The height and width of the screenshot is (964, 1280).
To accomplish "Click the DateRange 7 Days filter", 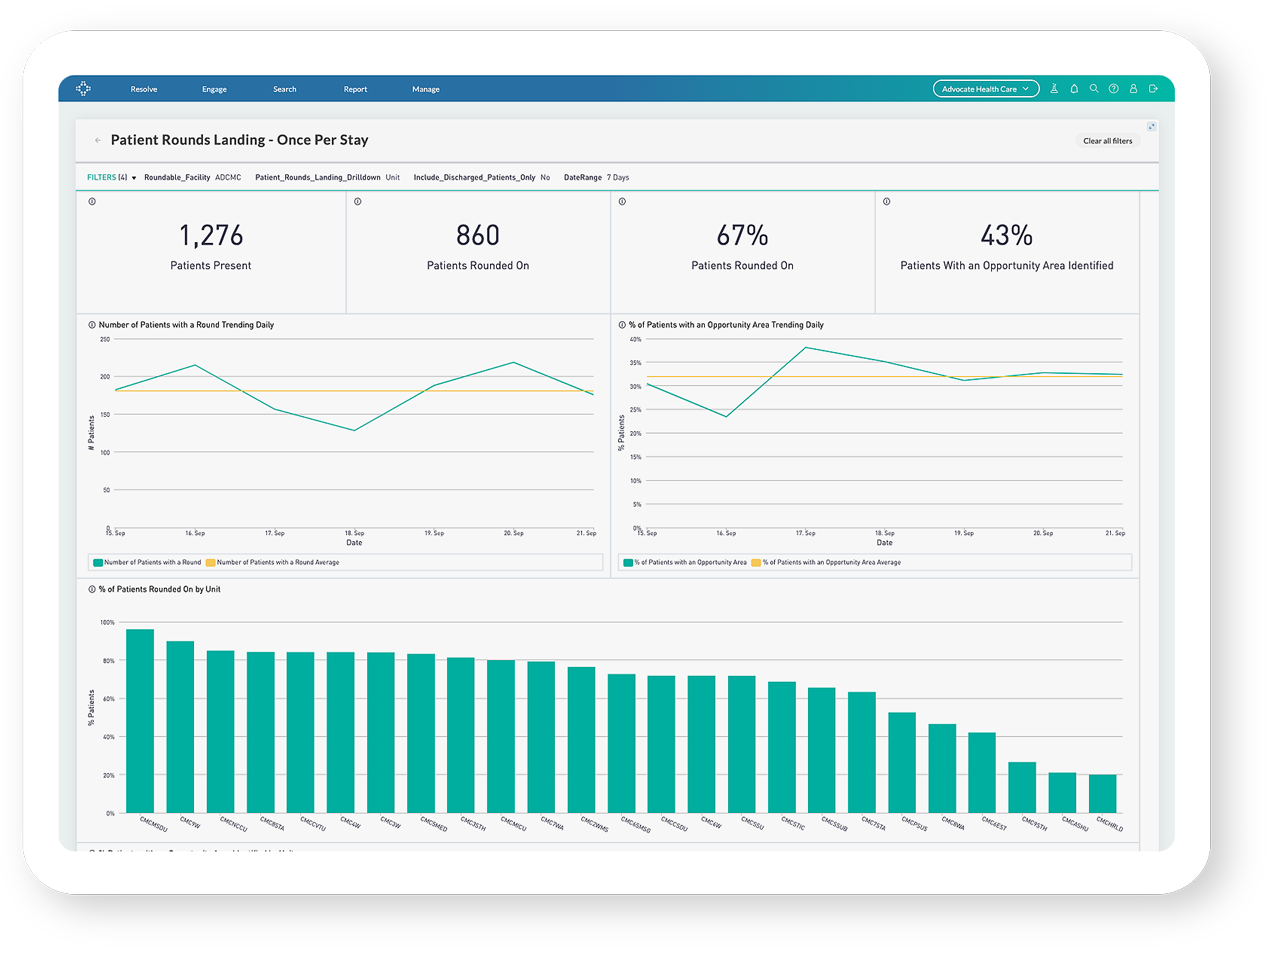I will pos(597,178).
